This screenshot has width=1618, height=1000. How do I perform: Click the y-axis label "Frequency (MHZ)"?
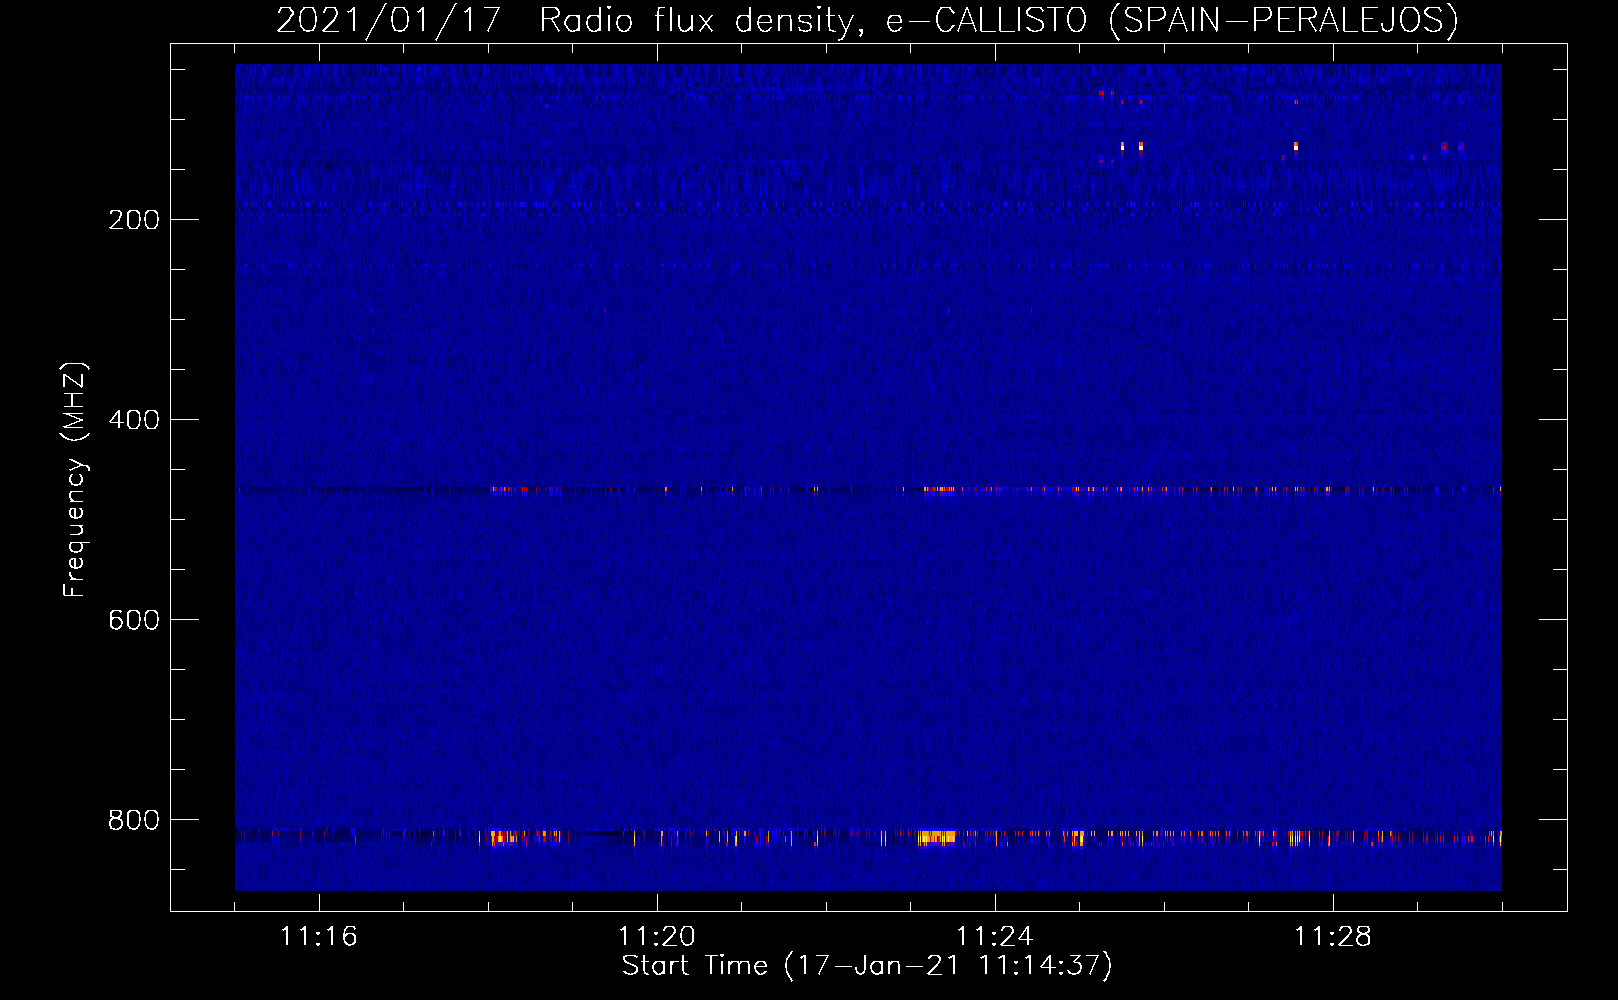coord(75,480)
